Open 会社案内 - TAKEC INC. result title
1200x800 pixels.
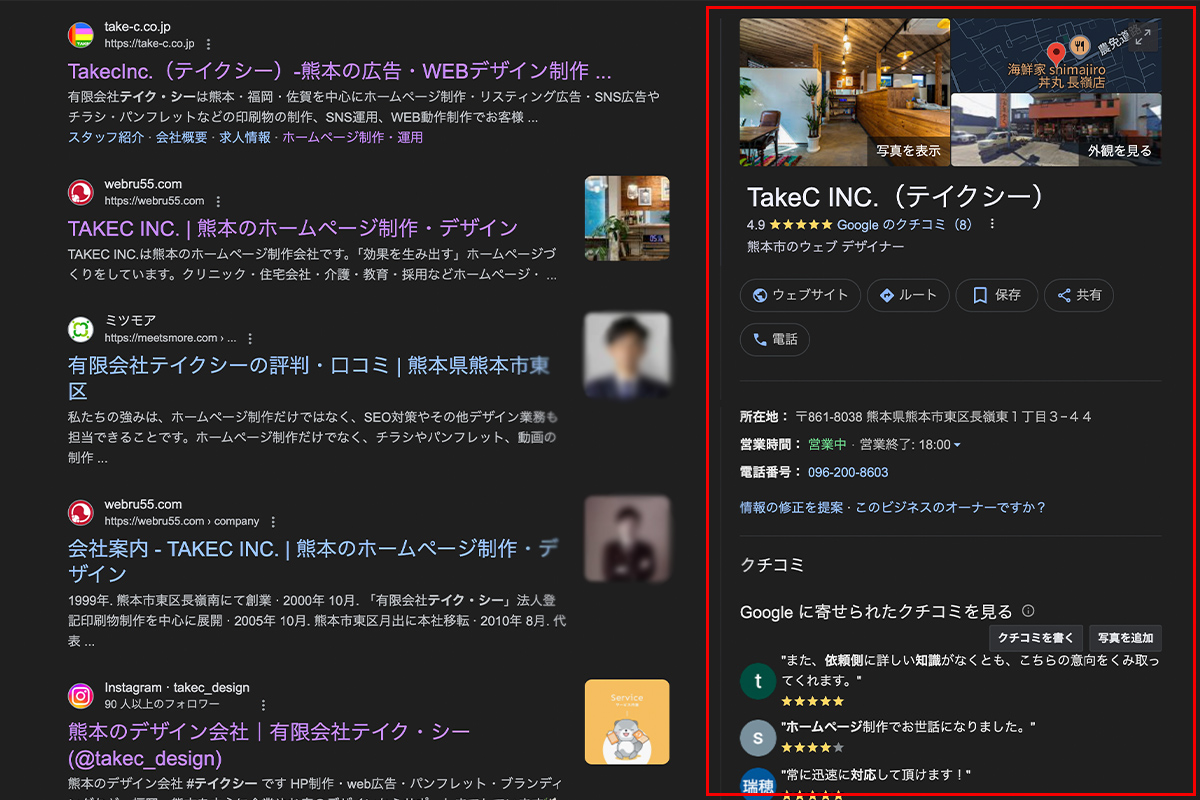[313, 561]
